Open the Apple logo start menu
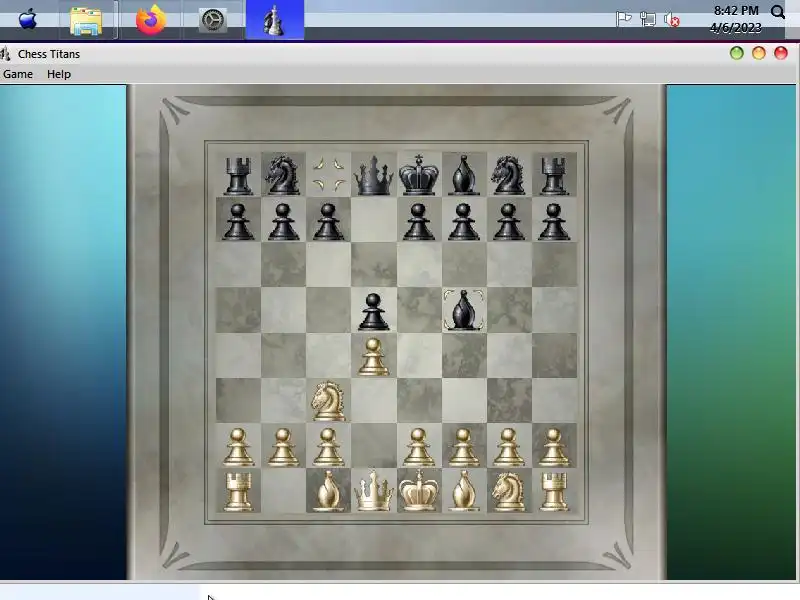Screen dimensions: 800x600 [x=28, y=19]
